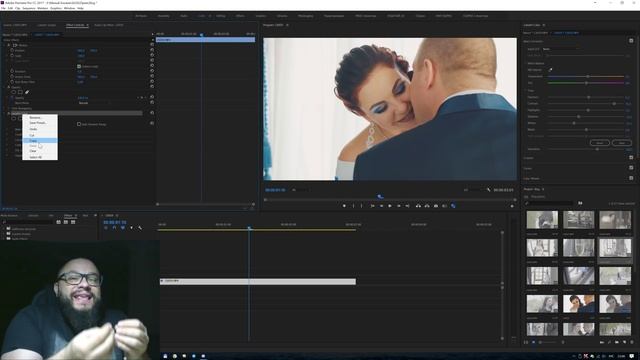Add a marker in the Program monitor
This screenshot has width=640, height=360.
point(344,206)
